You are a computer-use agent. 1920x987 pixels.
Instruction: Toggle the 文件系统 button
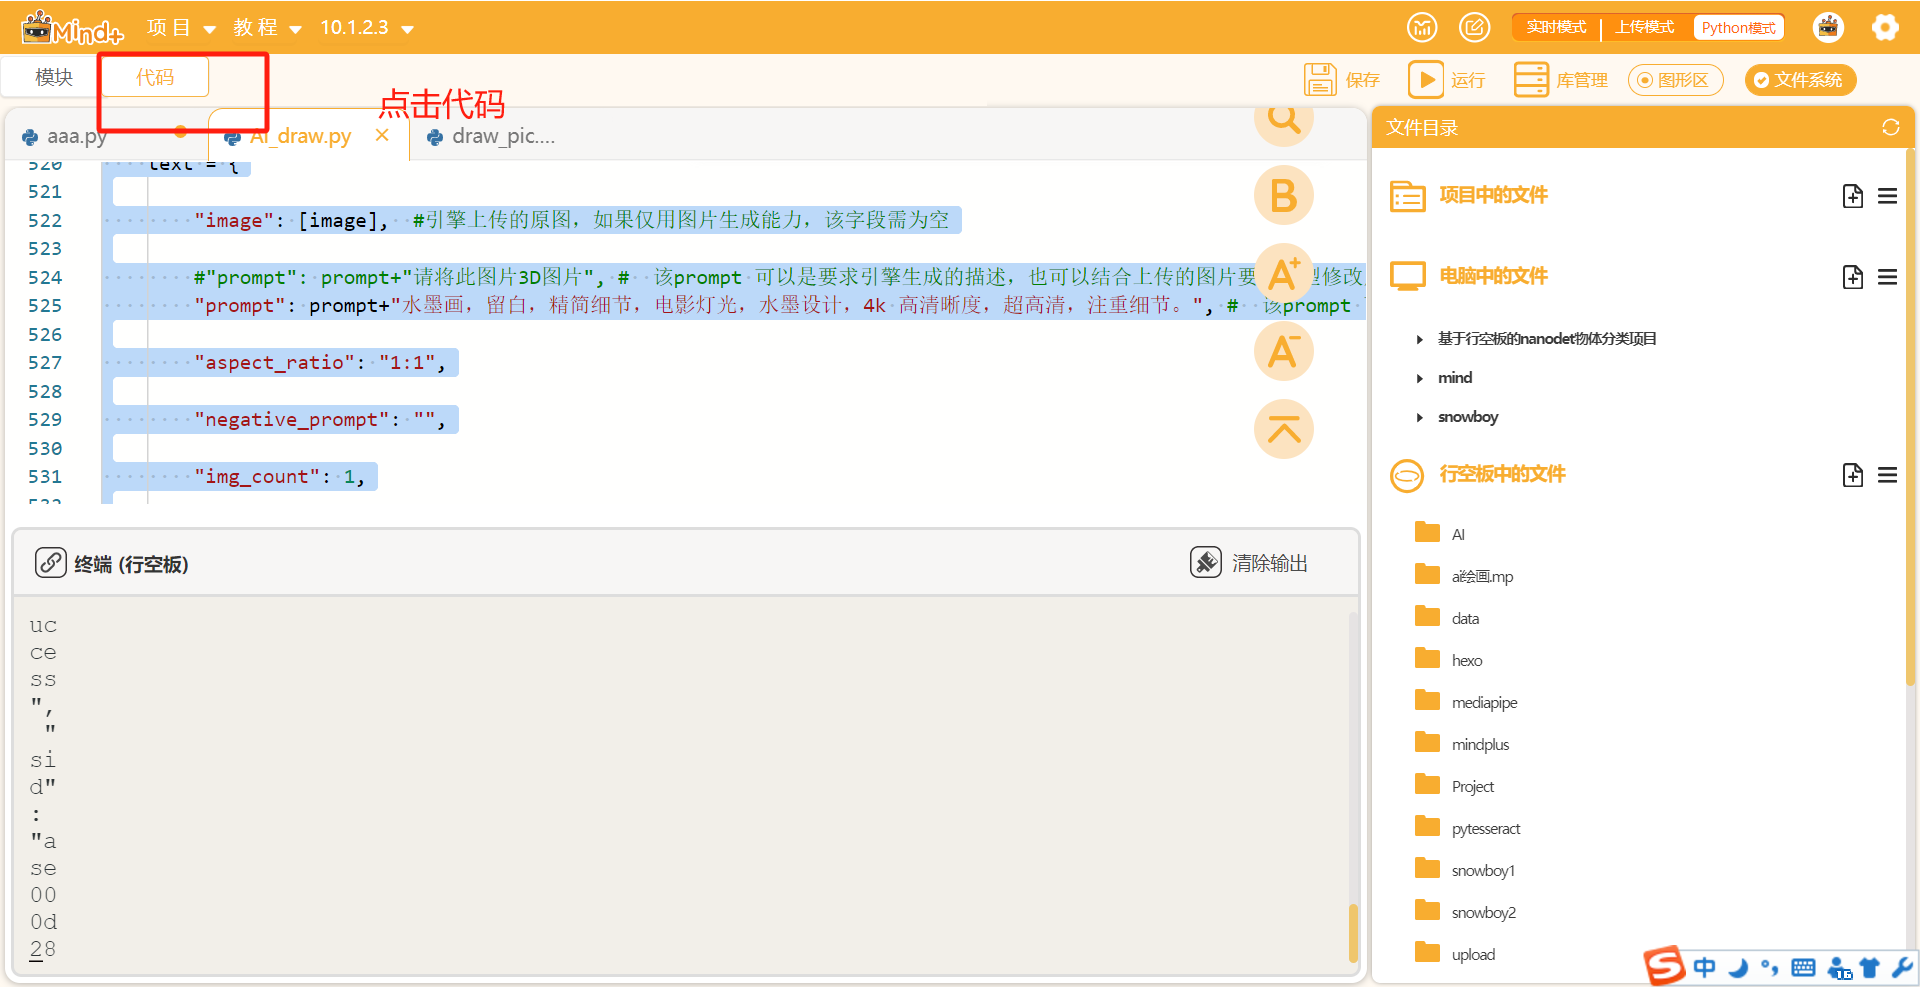tap(1800, 80)
